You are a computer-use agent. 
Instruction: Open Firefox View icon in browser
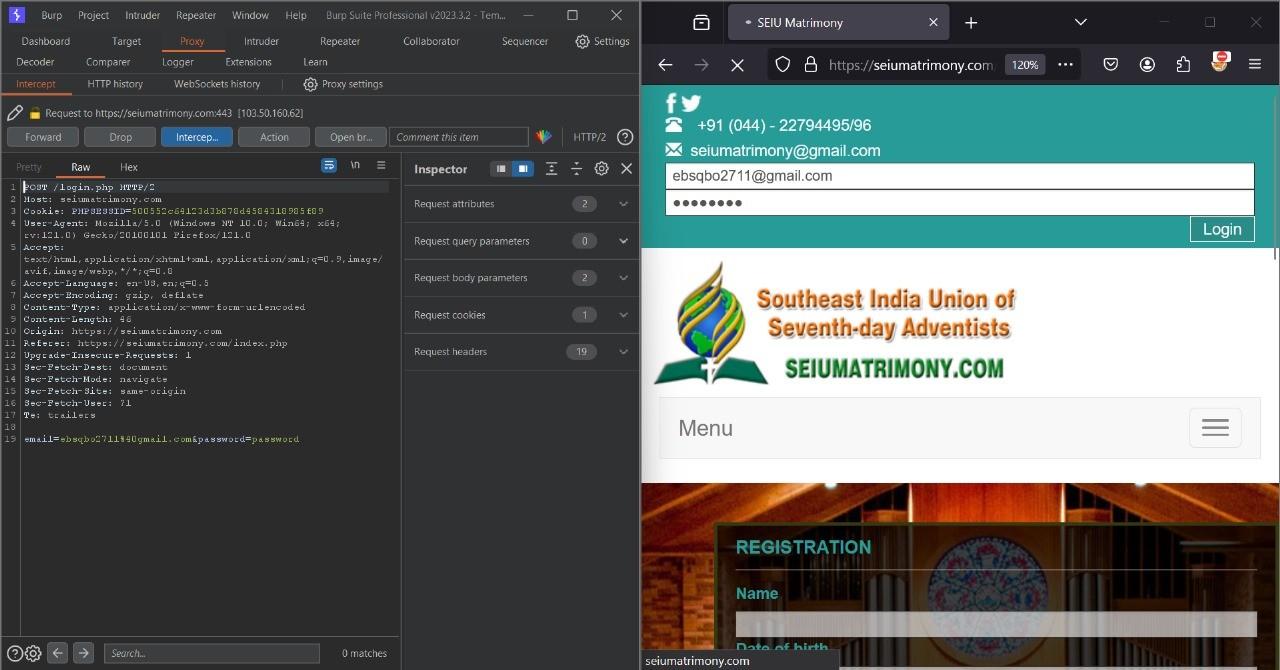click(x=701, y=22)
